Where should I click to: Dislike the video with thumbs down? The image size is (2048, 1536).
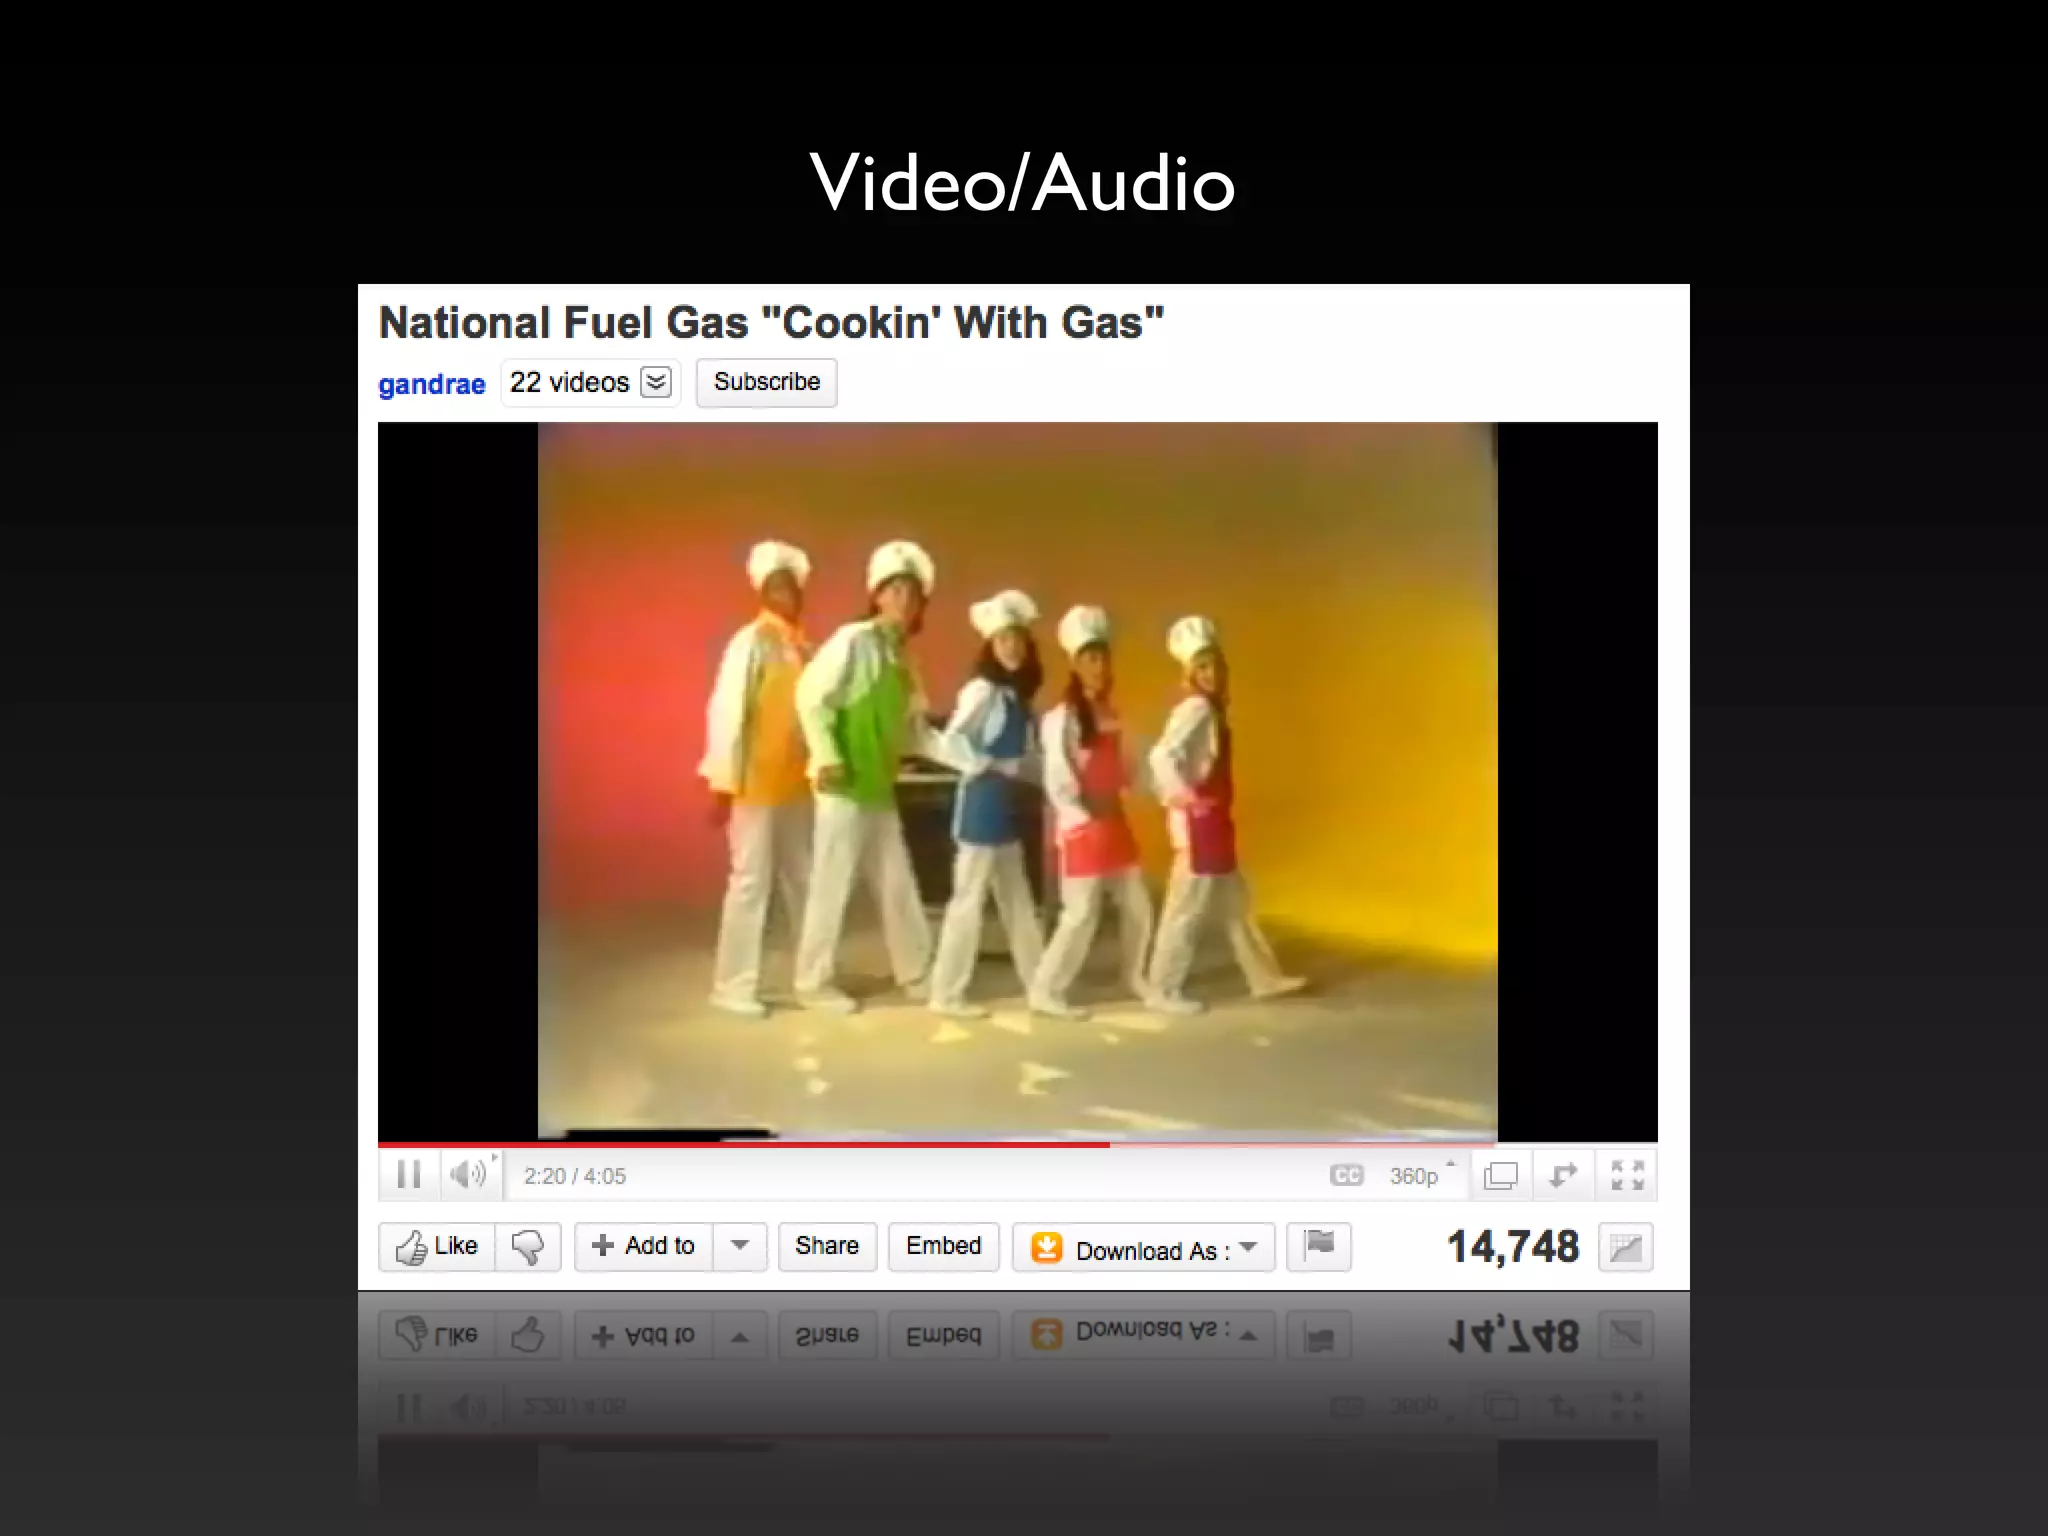(x=528, y=1246)
